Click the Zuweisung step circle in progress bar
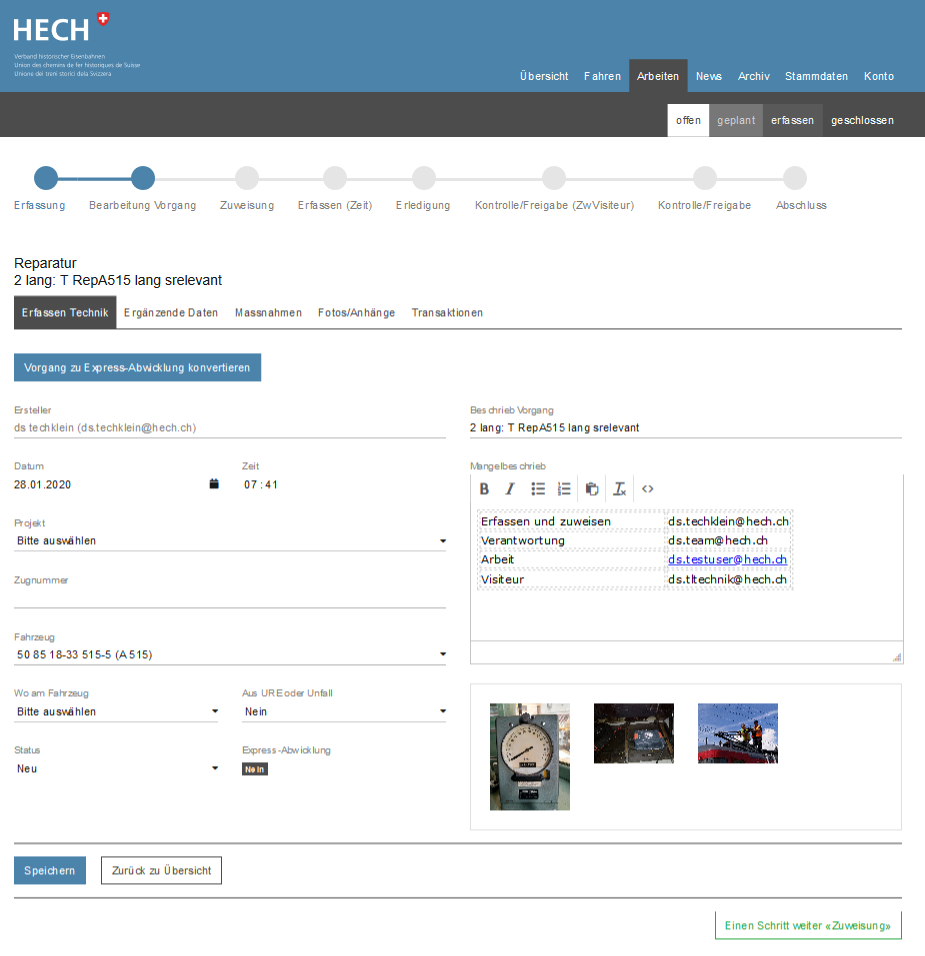Screen dimensions: 925x956 pyautogui.click(x=246, y=178)
